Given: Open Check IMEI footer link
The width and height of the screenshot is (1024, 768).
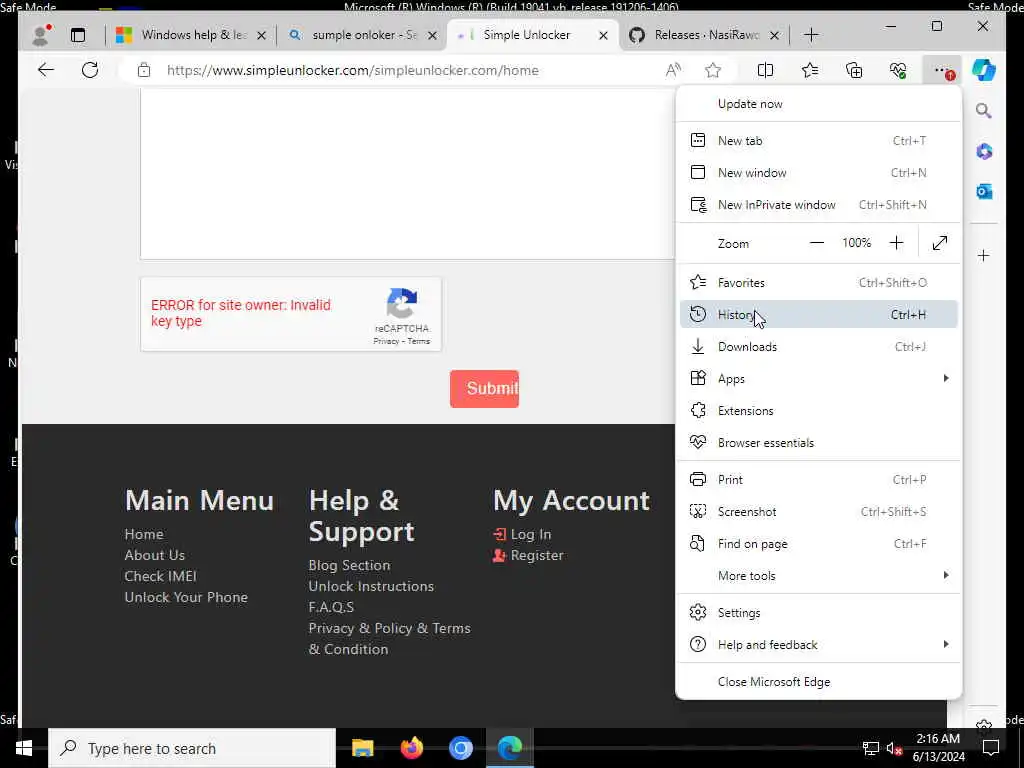Looking at the screenshot, I should (x=161, y=576).
